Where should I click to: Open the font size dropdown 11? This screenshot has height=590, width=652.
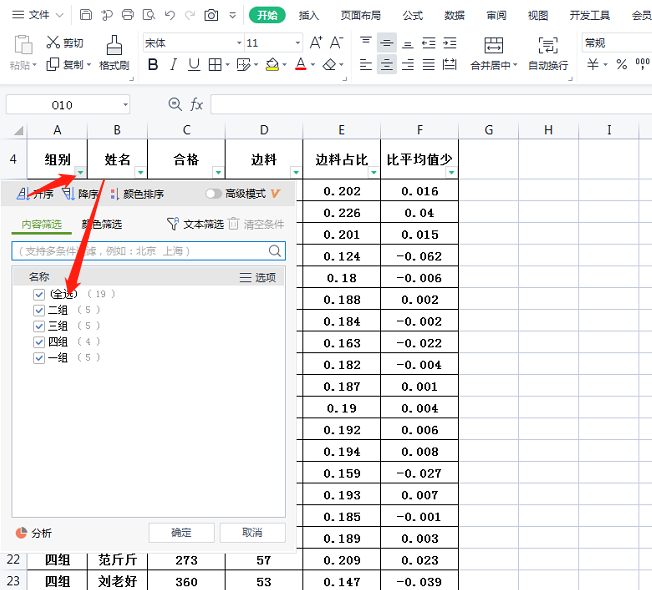298,43
